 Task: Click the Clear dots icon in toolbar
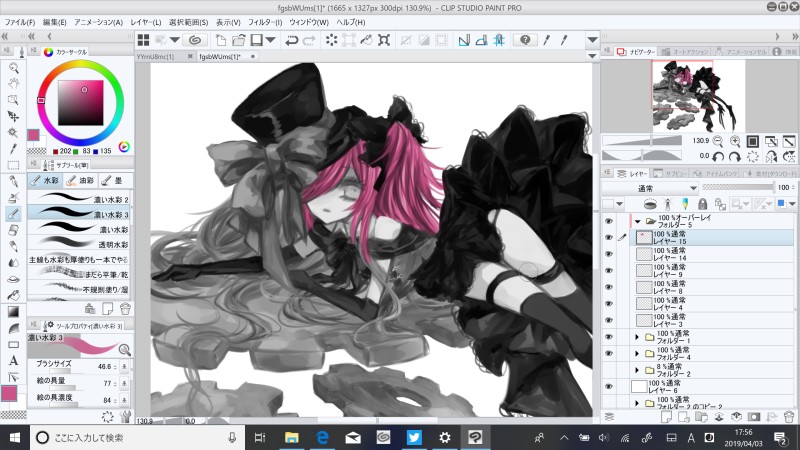(332, 40)
